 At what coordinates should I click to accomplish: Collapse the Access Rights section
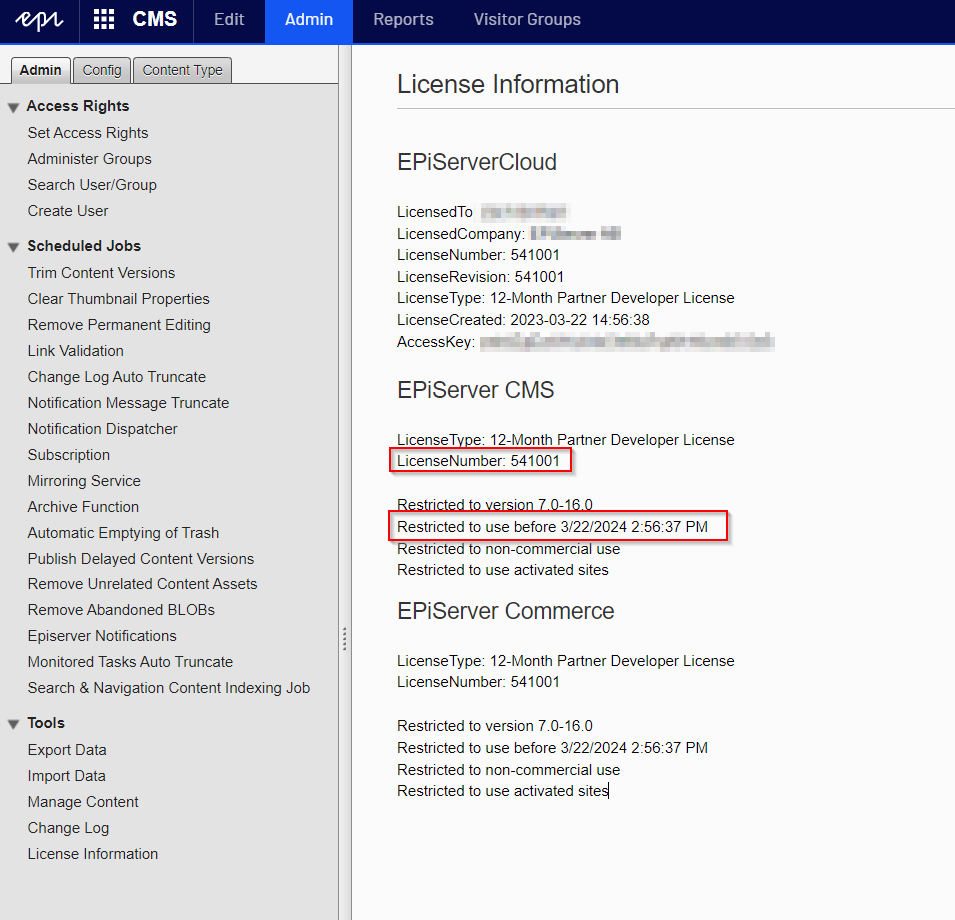click(x=13, y=108)
